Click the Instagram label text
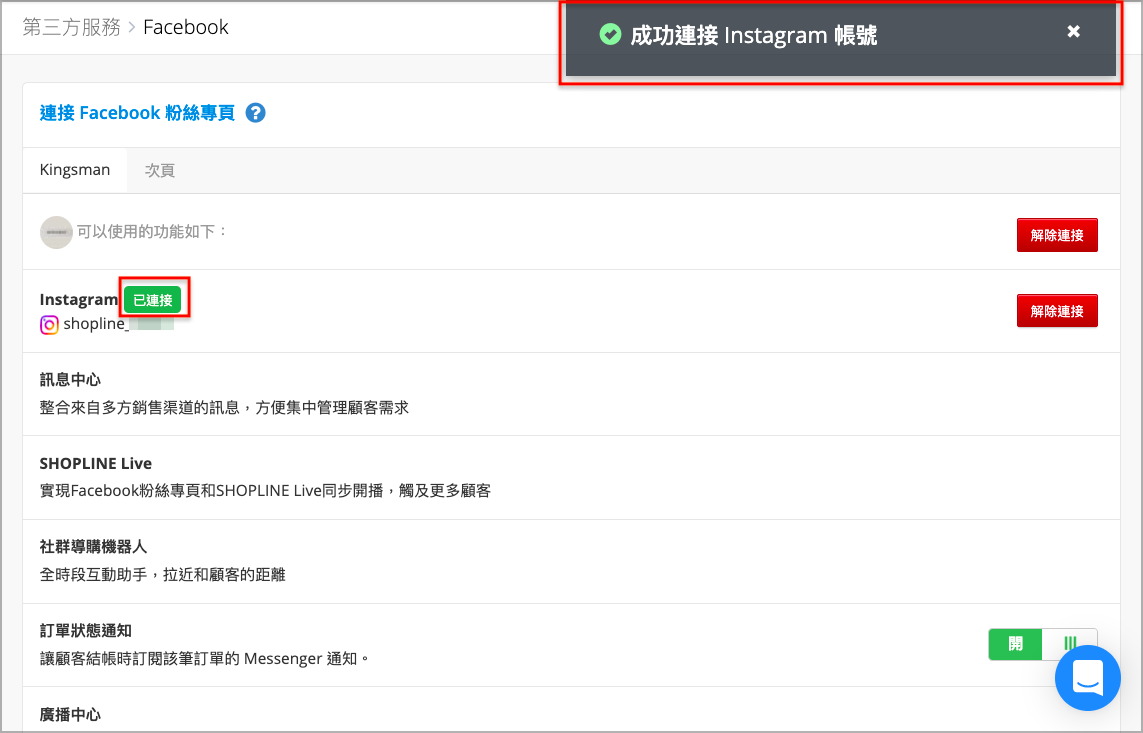Screen dimensions: 1143x733 tap(79, 299)
